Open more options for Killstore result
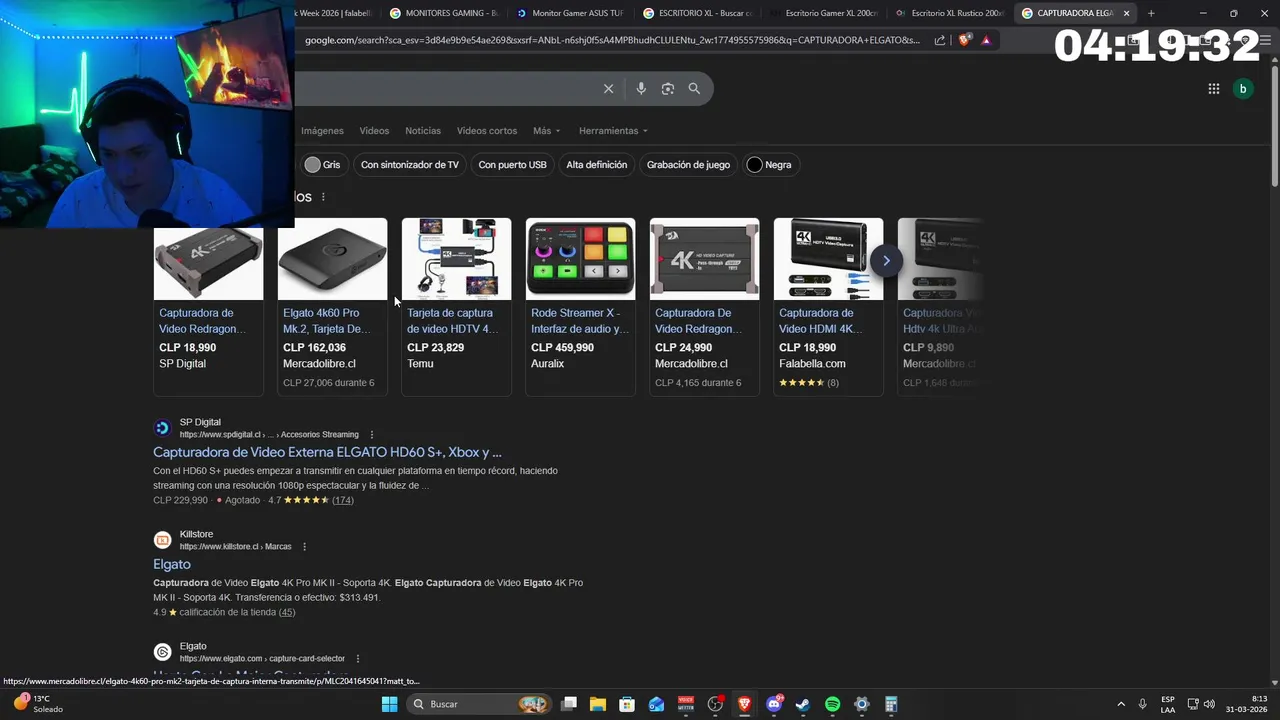 pyautogui.click(x=305, y=547)
